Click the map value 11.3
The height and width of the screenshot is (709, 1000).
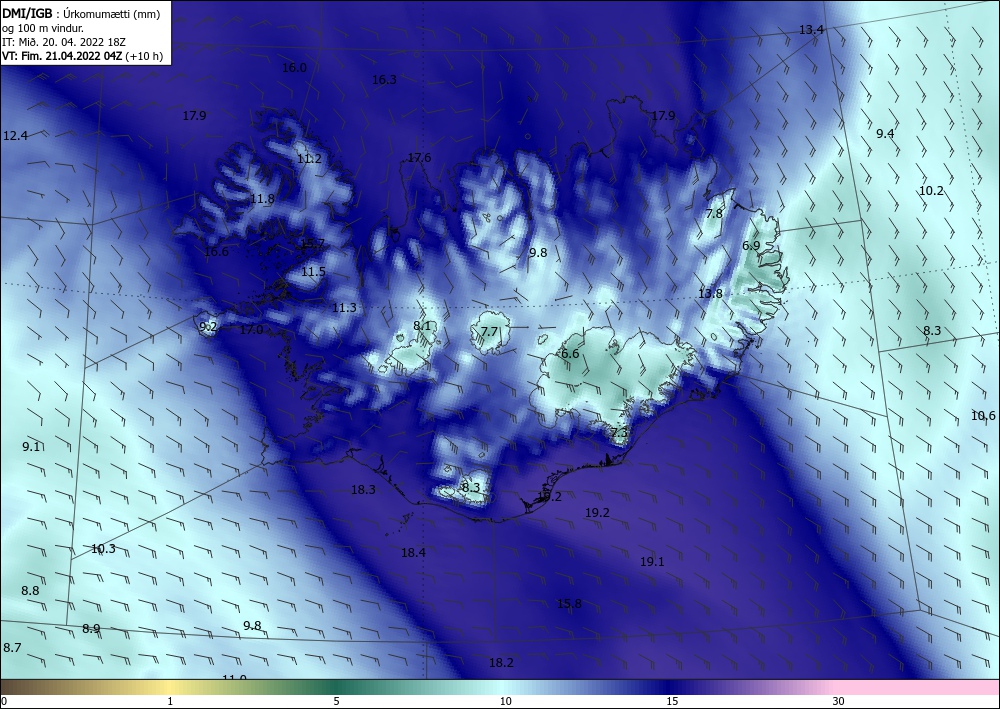(x=344, y=308)
